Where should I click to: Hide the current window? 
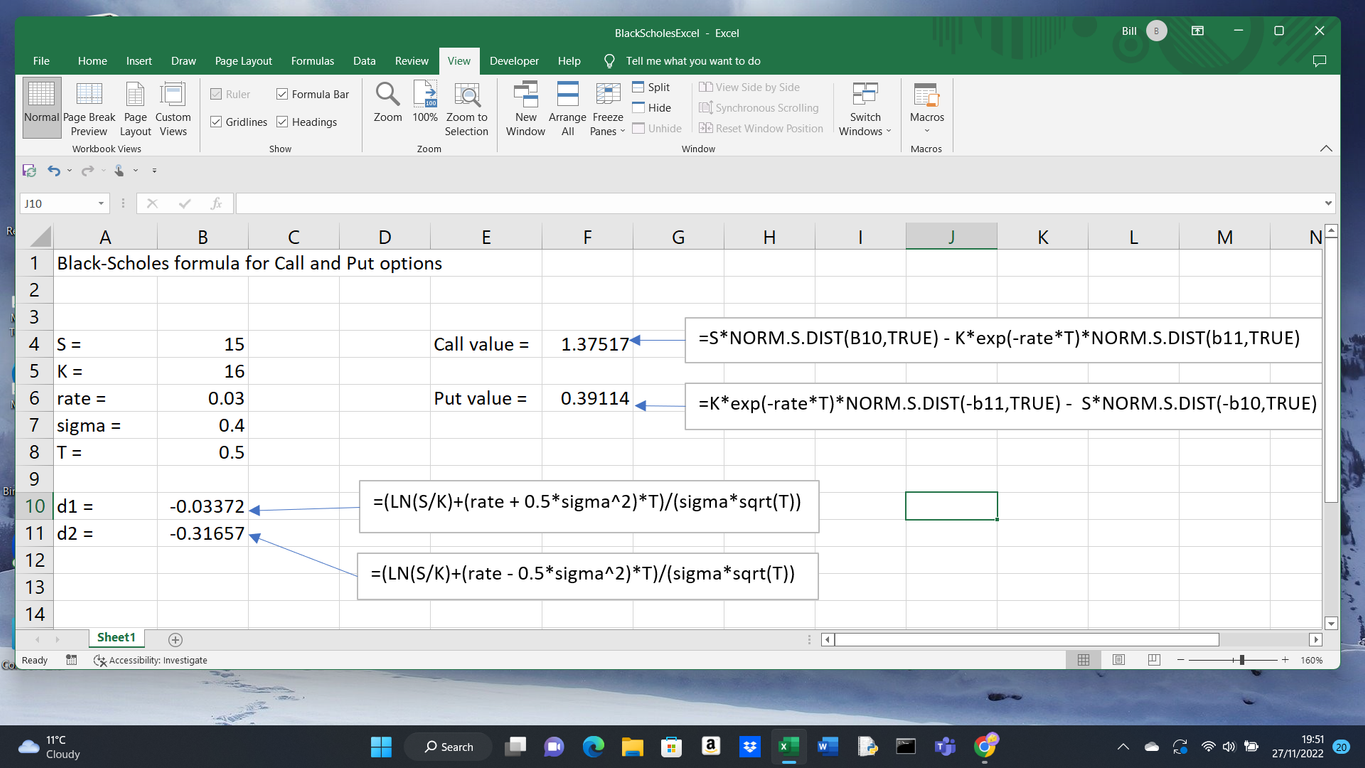coord(652,108)
